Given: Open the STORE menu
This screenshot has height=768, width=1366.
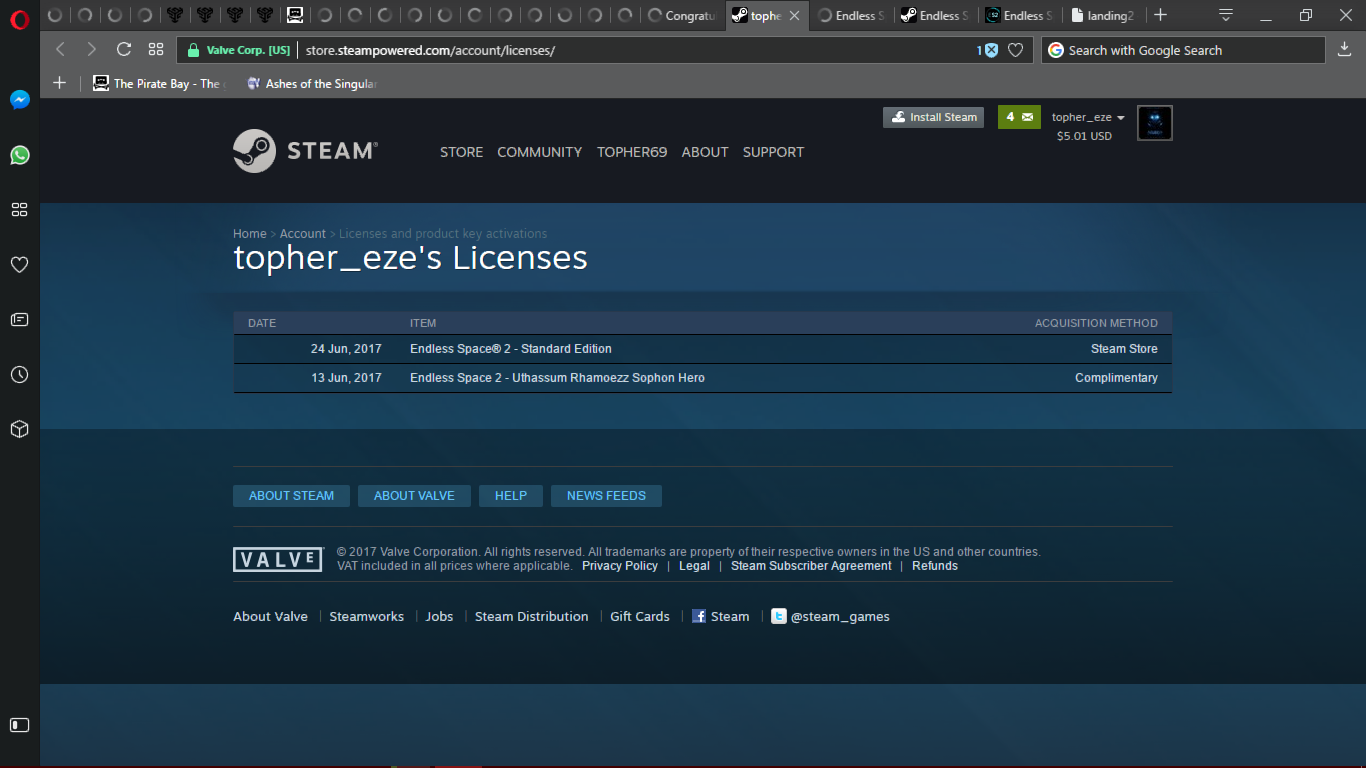Looking at the screenshot, I should tap(461, 152).
